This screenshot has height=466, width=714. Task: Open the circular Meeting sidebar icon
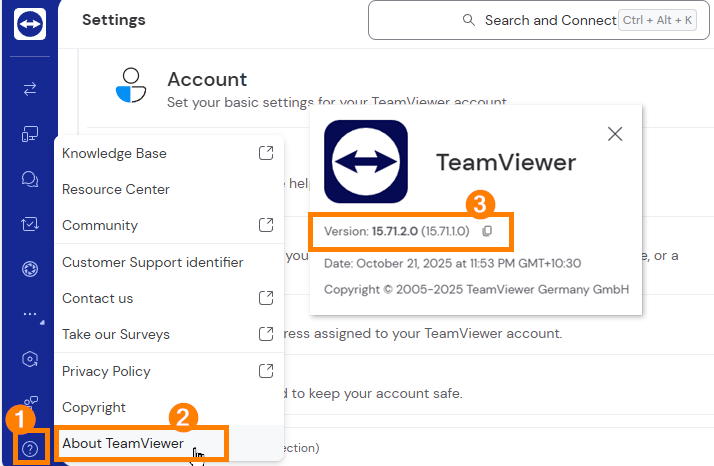tap(30, 269)
